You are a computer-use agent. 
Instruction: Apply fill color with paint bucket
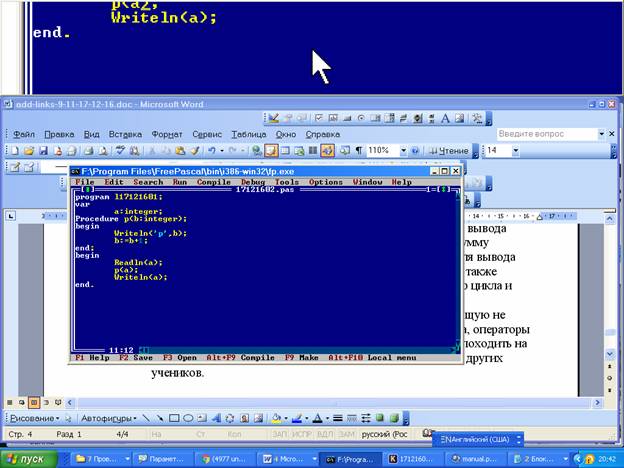tap(276, 418)
